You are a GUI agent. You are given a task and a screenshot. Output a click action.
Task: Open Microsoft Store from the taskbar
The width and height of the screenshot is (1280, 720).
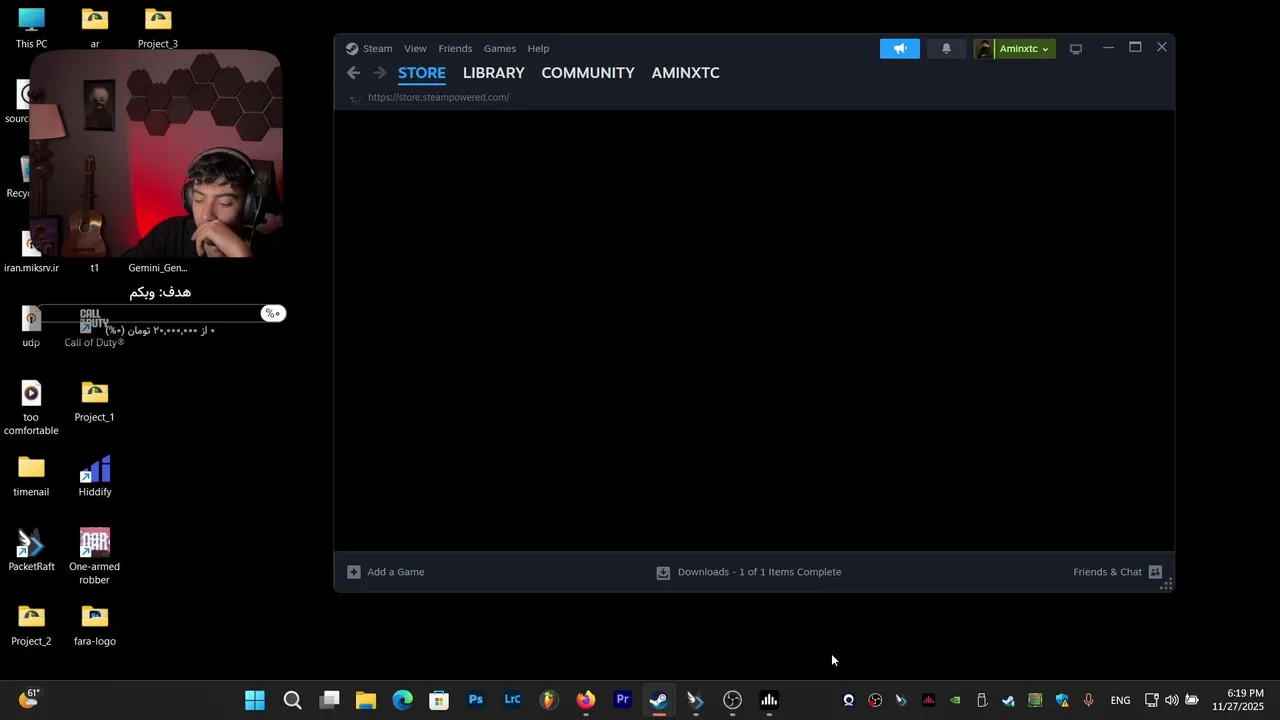point(439,700)
